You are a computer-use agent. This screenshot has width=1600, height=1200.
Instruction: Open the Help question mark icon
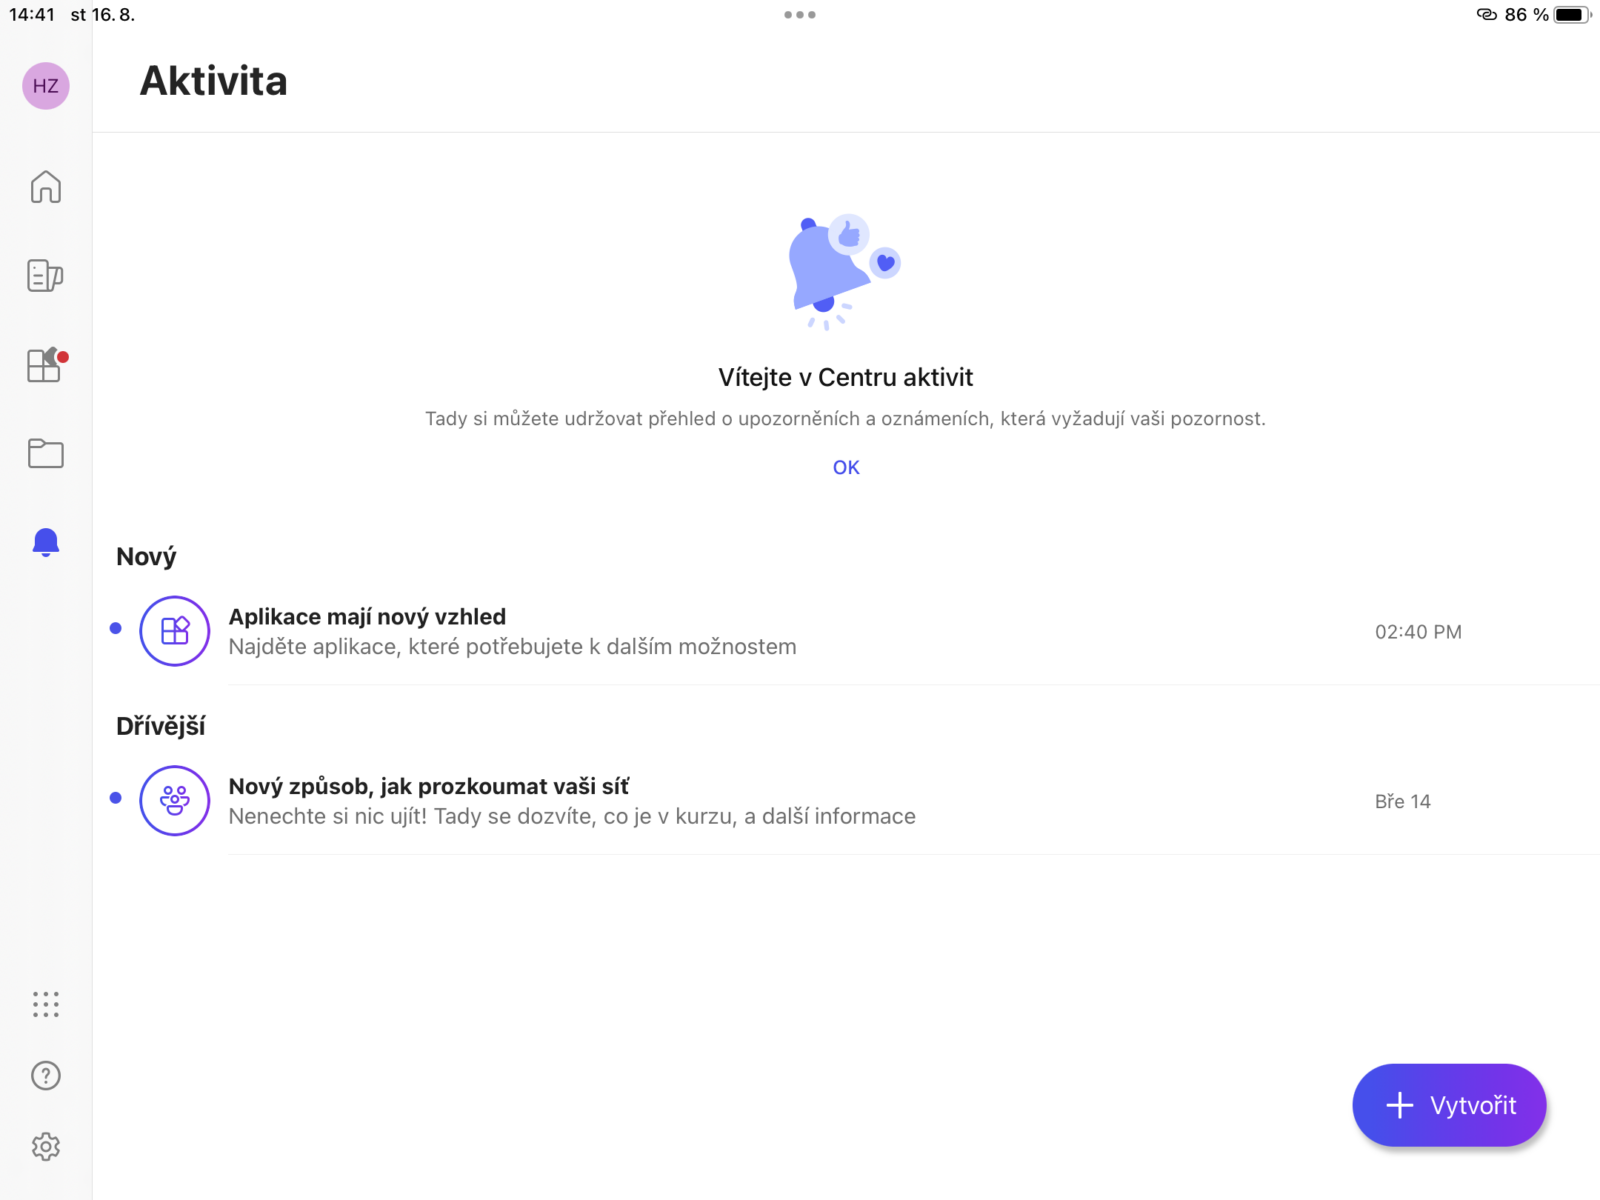tap(46, 1076)
